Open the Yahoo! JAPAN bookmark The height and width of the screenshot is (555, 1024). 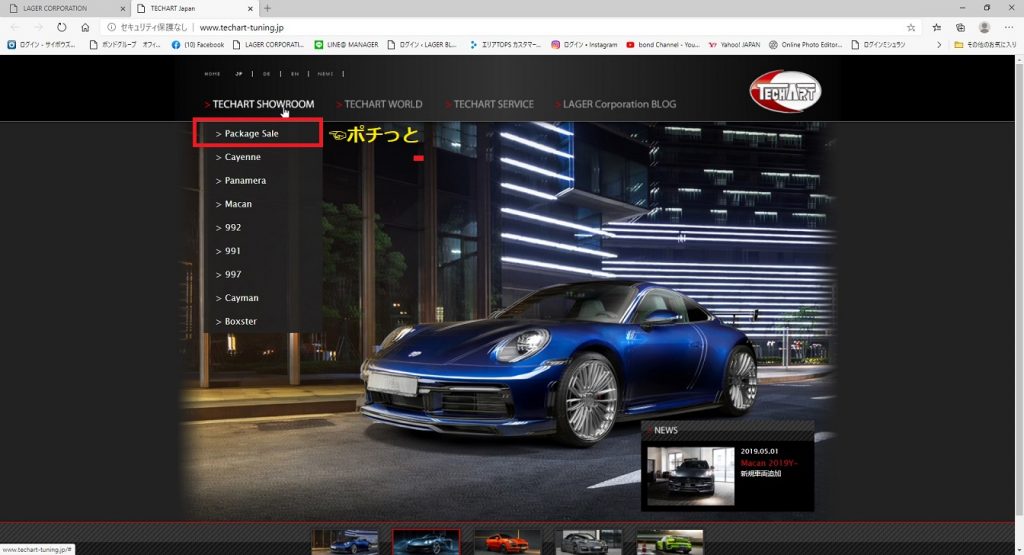[x=733, y=45]
